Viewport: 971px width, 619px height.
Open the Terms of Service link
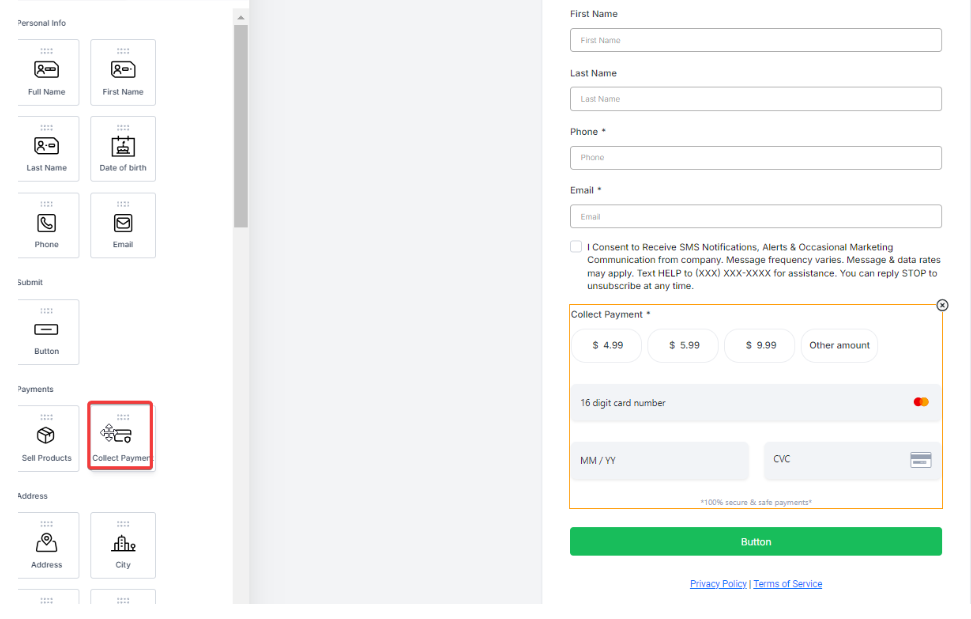point(787,584)
